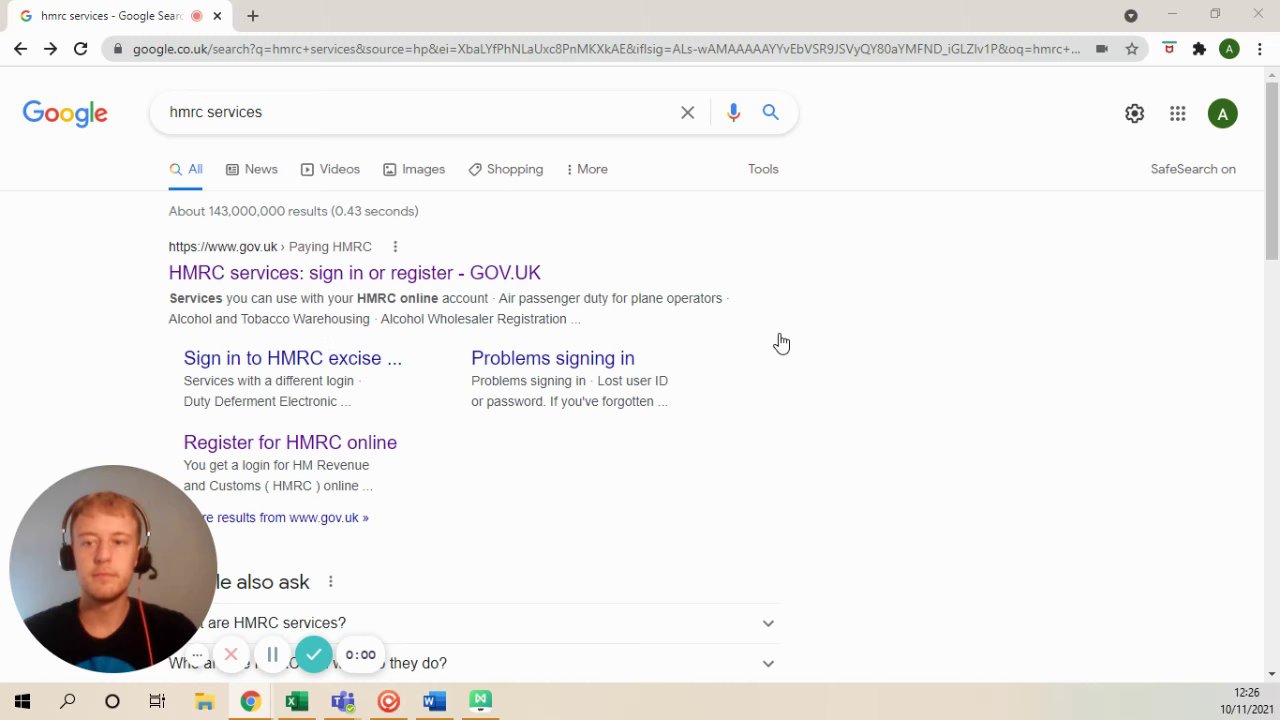Clear the search box with X icon

(x=687, y=113)
